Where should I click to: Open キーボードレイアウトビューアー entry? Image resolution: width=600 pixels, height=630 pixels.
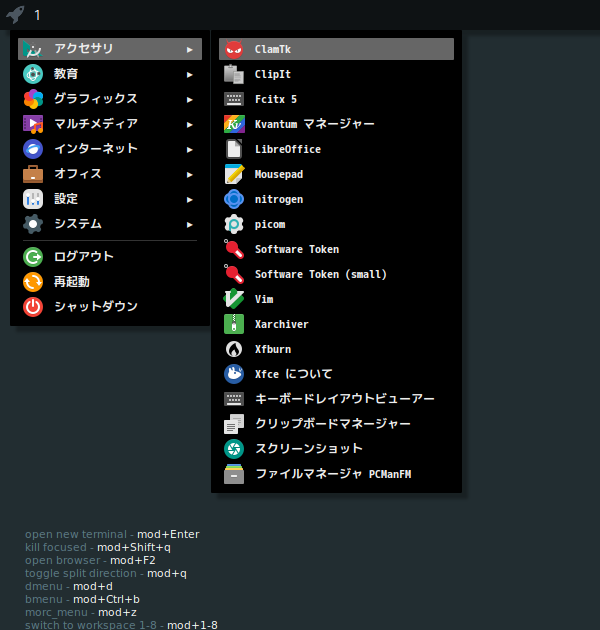coord(336,399)
